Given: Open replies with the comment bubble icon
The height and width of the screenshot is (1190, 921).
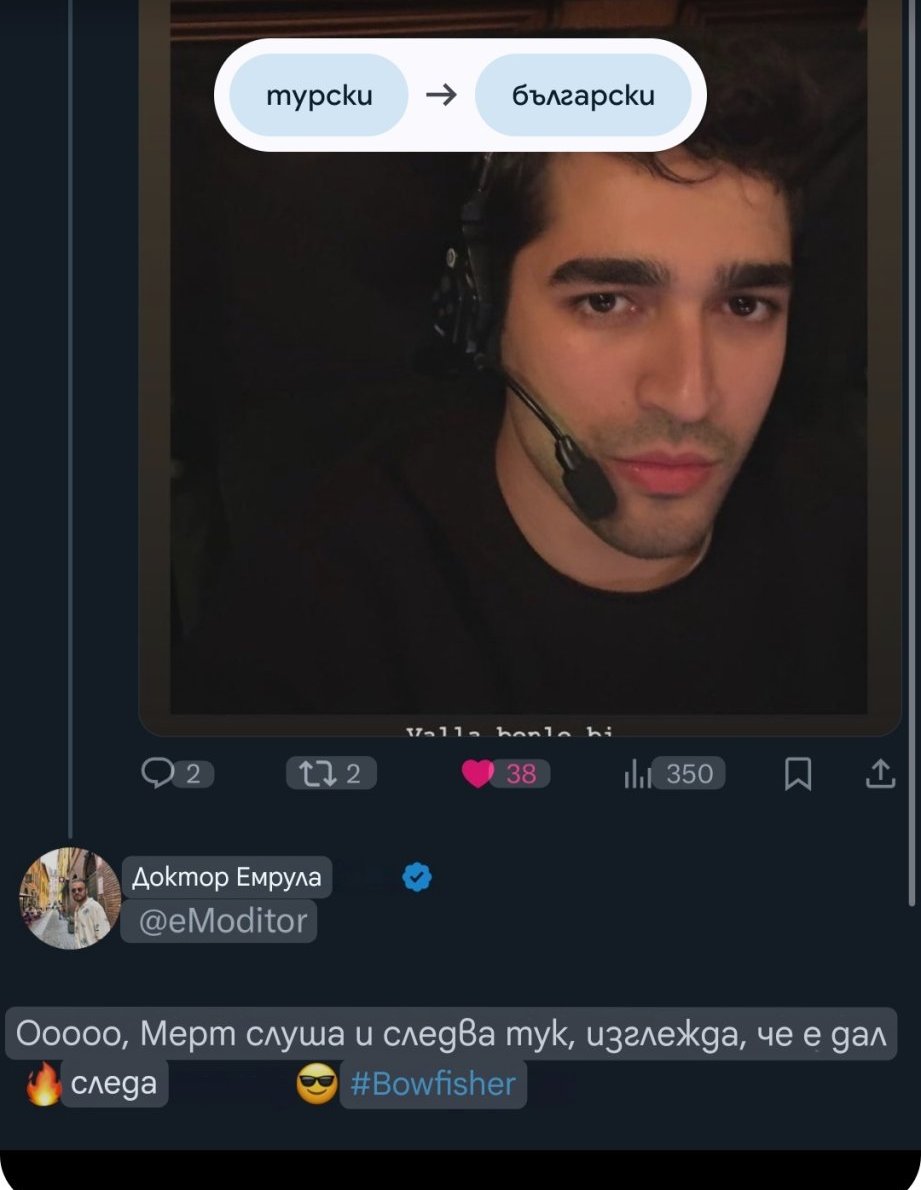Looking at the screenshot, I should point(158,773).
